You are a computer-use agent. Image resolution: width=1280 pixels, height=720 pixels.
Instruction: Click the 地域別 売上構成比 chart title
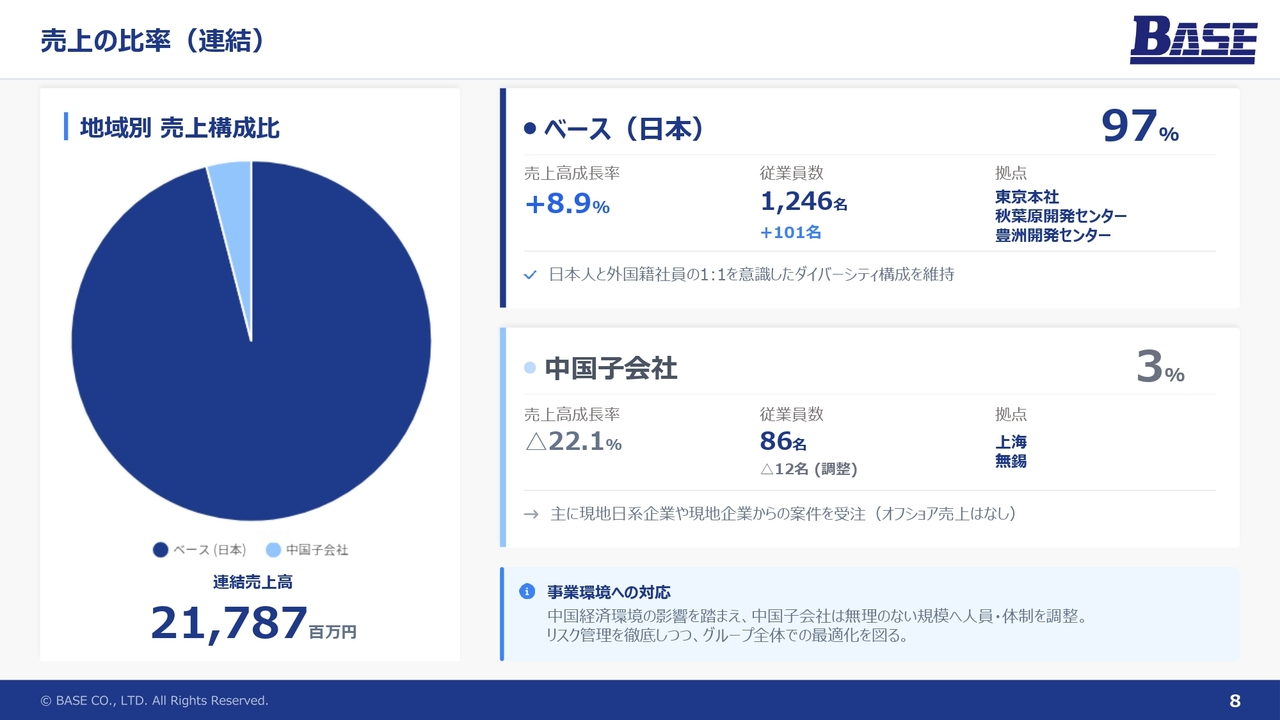179,128
